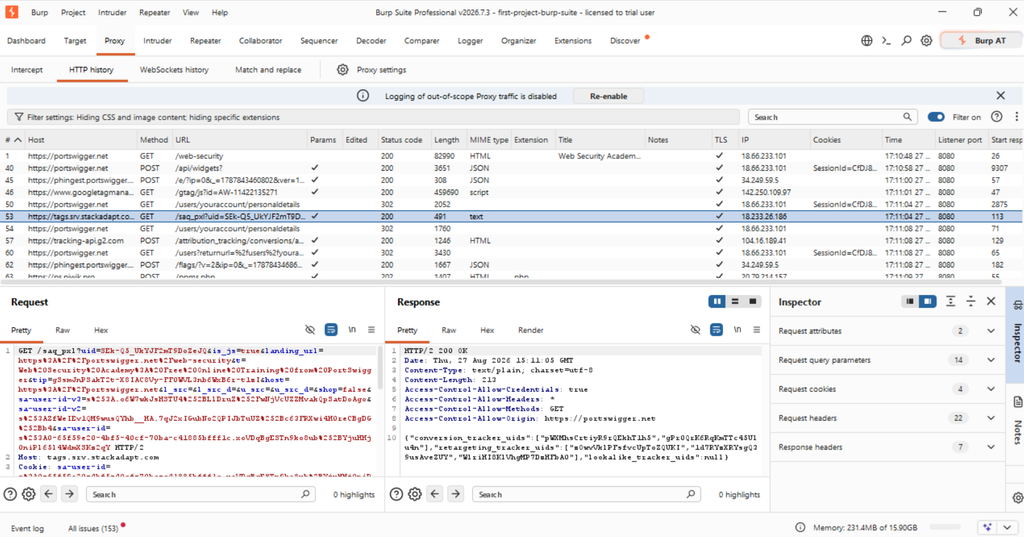Toggle \n newline display in Response panel
This screenshot has height=537, width=1024.
click(737, 330)
